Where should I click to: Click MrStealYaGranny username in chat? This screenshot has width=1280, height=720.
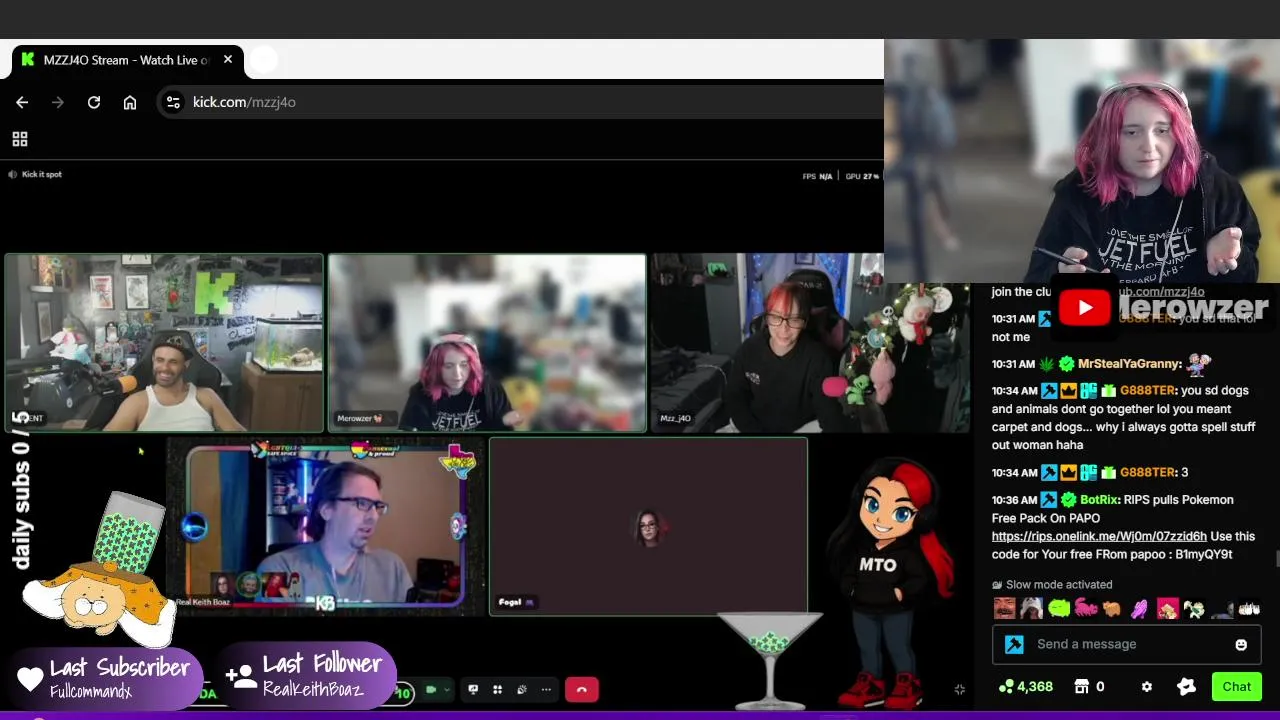[x=1129, y=364]
